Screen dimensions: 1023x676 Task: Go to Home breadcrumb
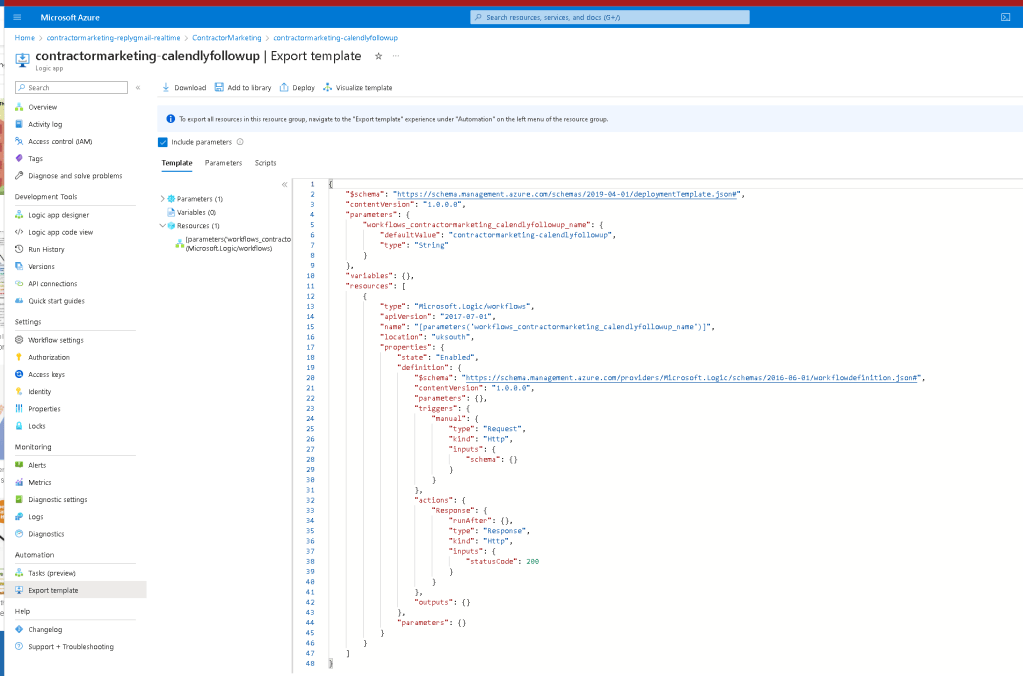25,38
